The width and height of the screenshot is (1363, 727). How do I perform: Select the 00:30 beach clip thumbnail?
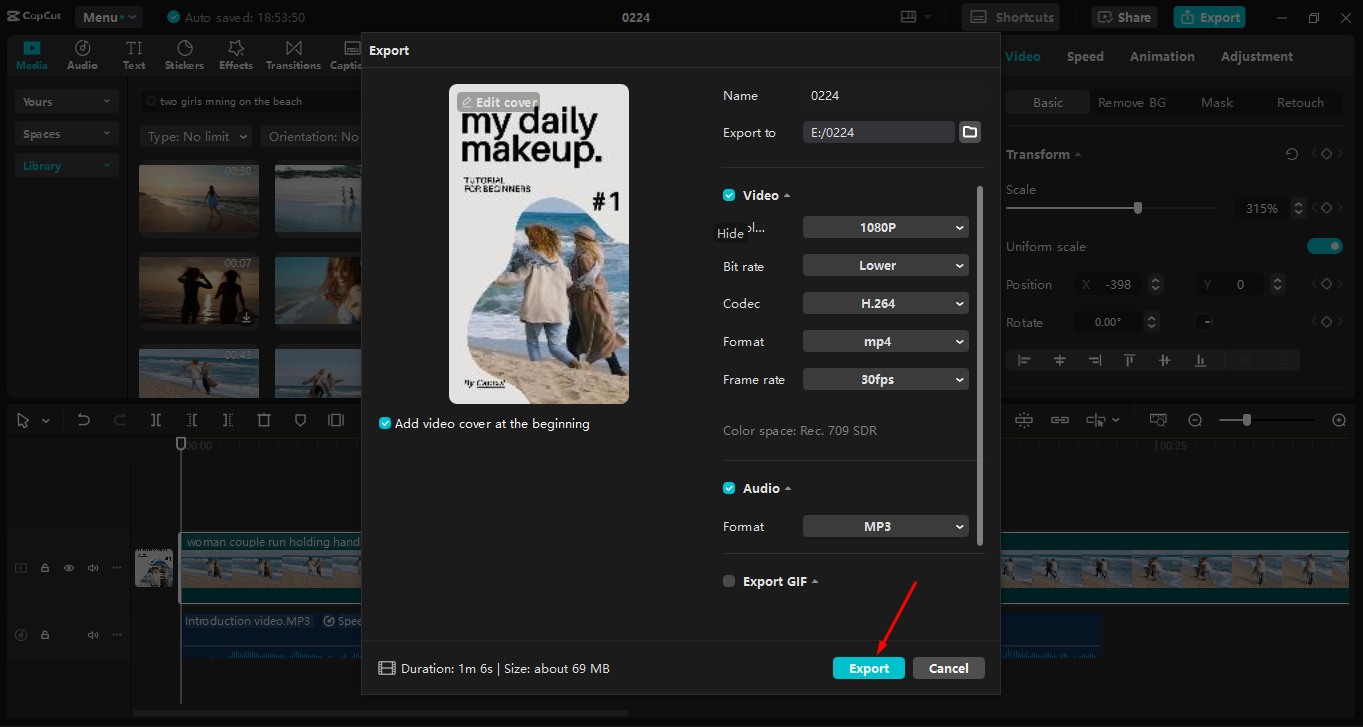pos(199,199)
